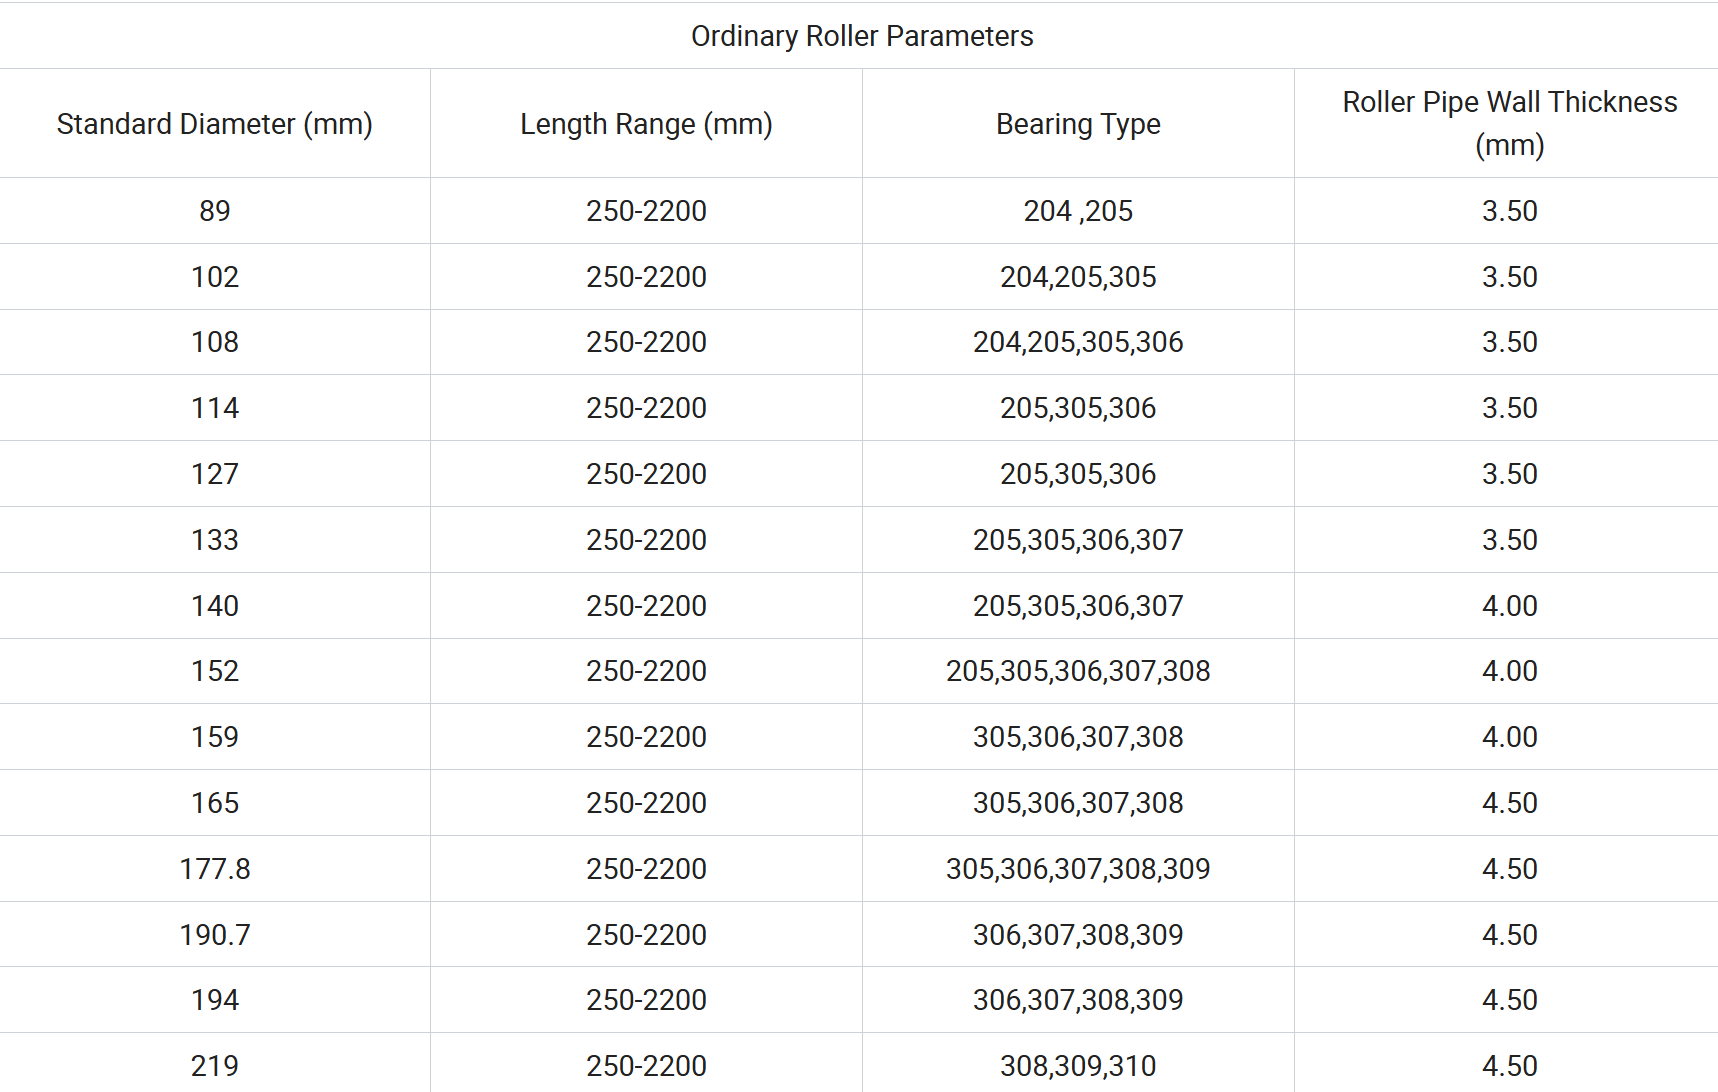Click the diameter cell showing 177.8
This screenshot has width=1718, height=1092.
pyautogui.click(x=215, y=869)
